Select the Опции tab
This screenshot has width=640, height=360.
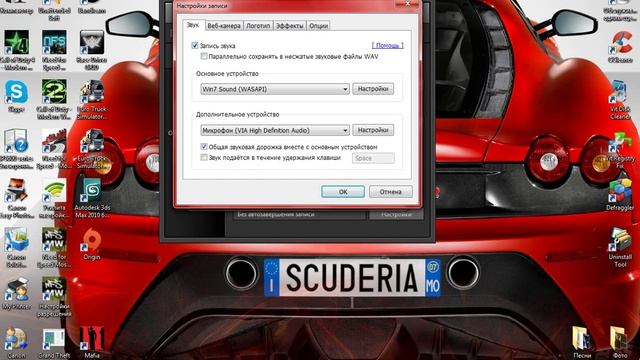point(318,26)
